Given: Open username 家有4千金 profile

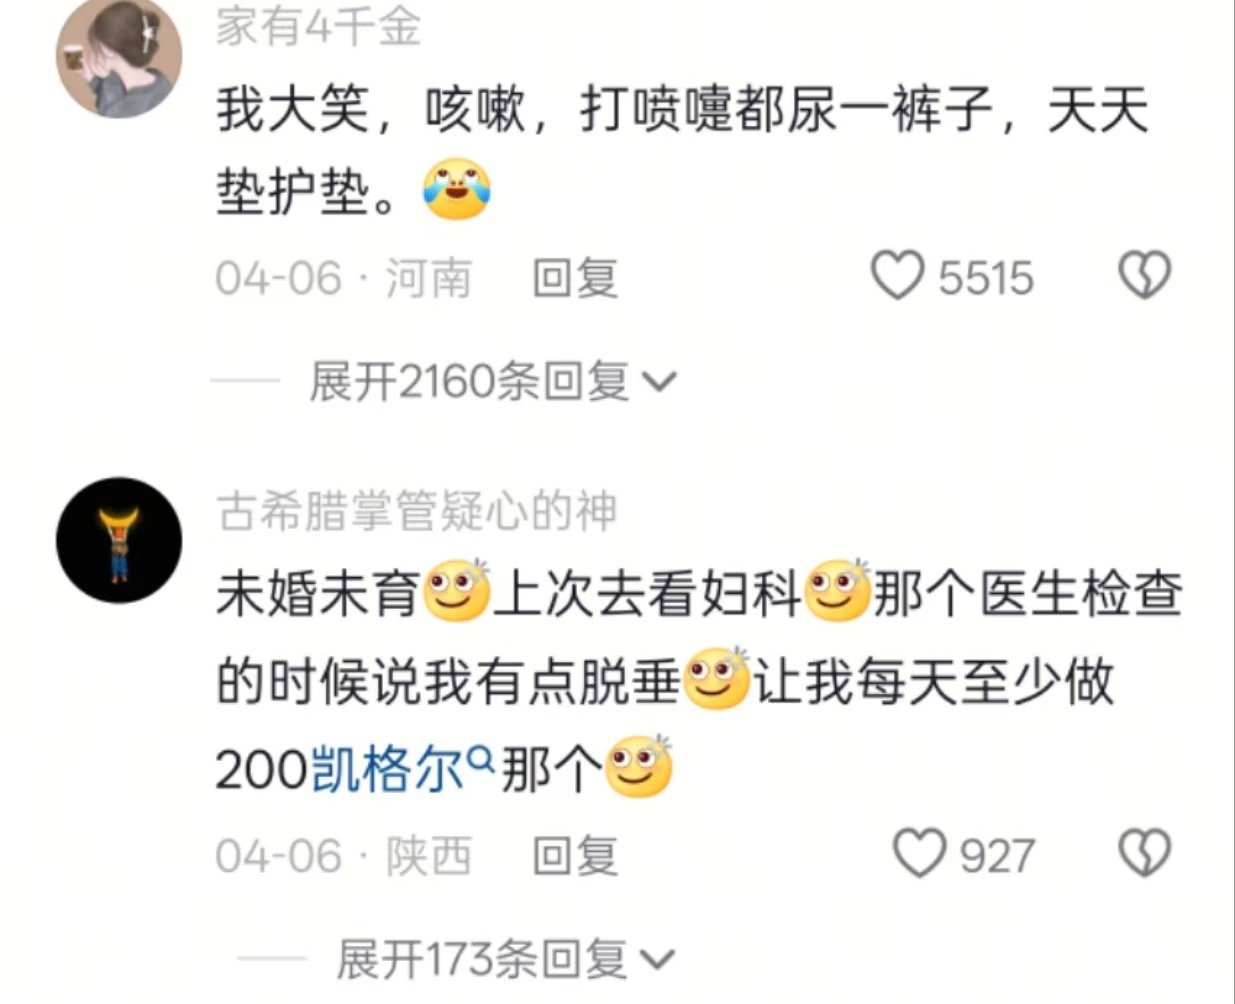Looking at the screenshot, I should pos(318,27).
